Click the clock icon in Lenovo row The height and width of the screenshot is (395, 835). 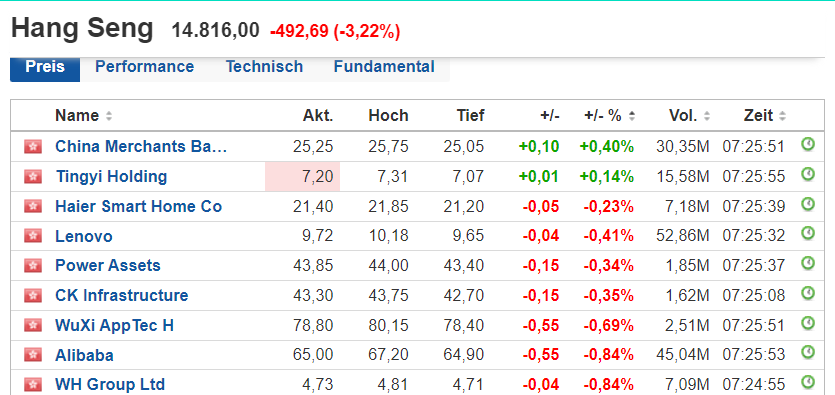808,233
